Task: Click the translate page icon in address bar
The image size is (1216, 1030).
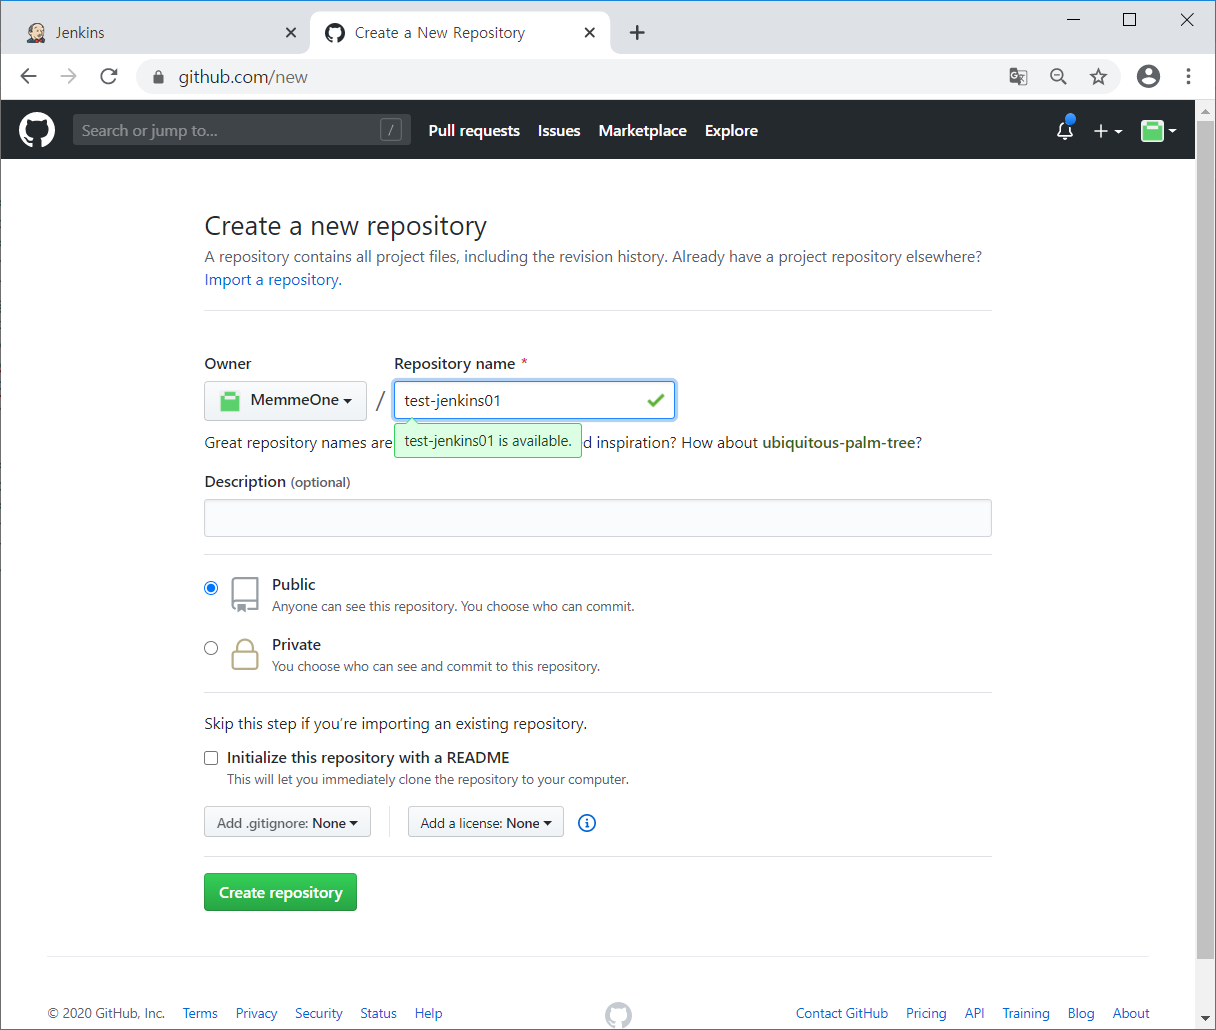Action: [1018, 76]
